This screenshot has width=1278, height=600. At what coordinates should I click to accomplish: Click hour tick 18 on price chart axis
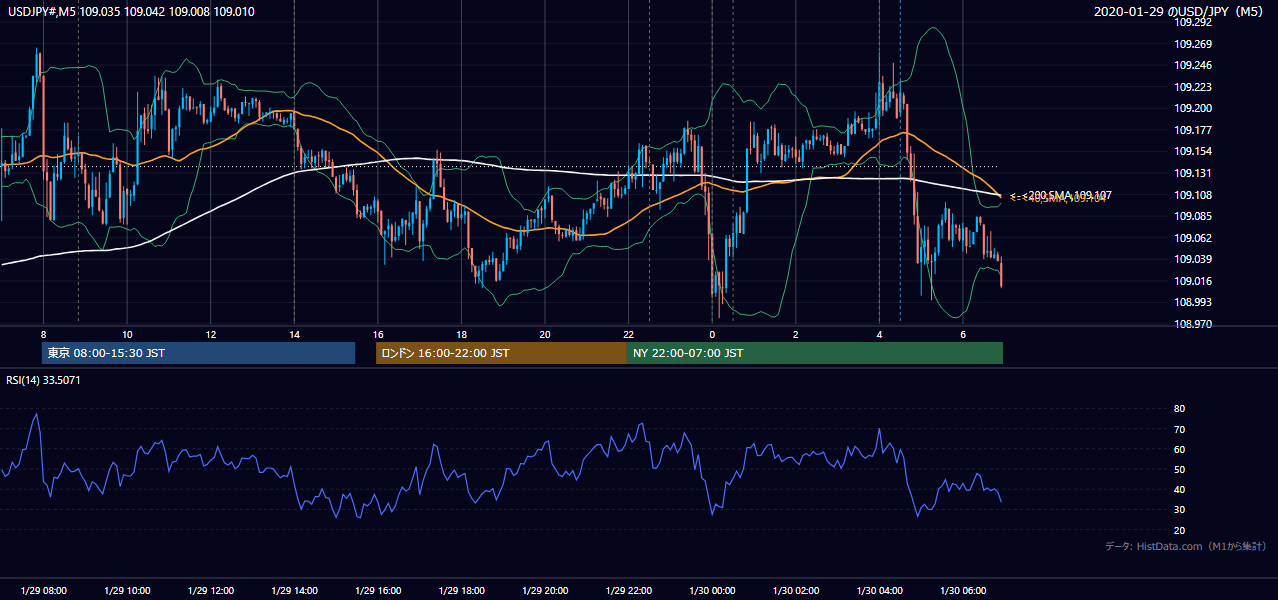(461, 334)
